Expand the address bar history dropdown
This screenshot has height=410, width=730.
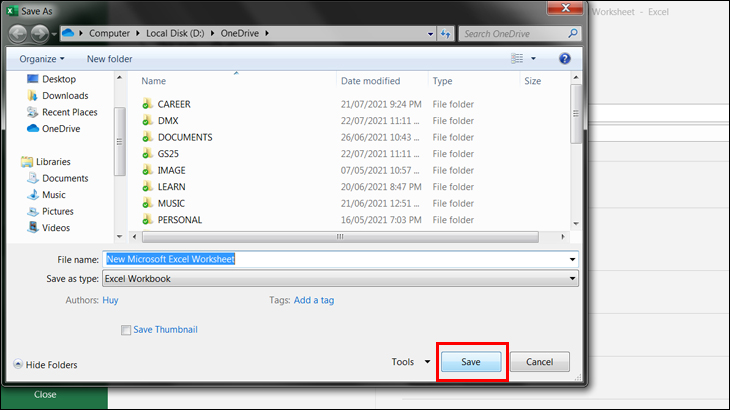pyautogui.click(x=430, y=34)
